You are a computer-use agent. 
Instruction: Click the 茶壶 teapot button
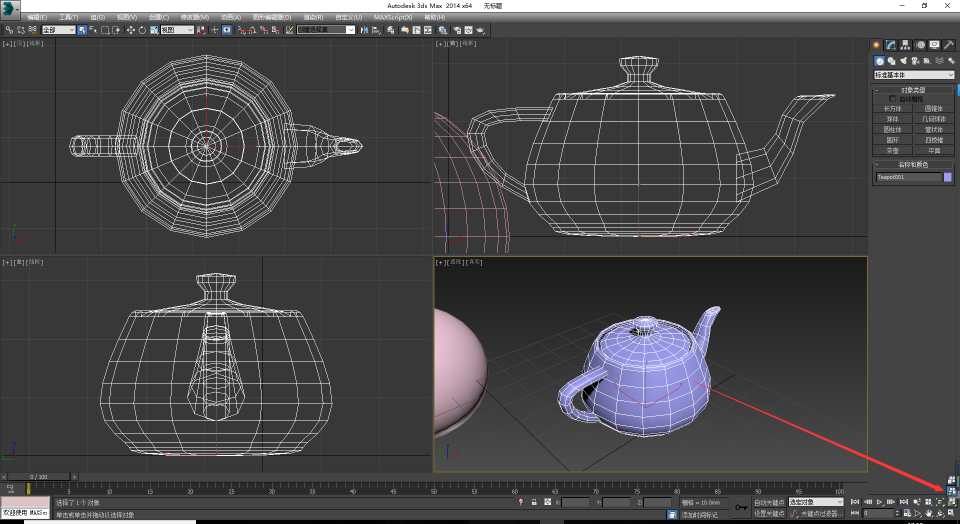click(892, 150)
